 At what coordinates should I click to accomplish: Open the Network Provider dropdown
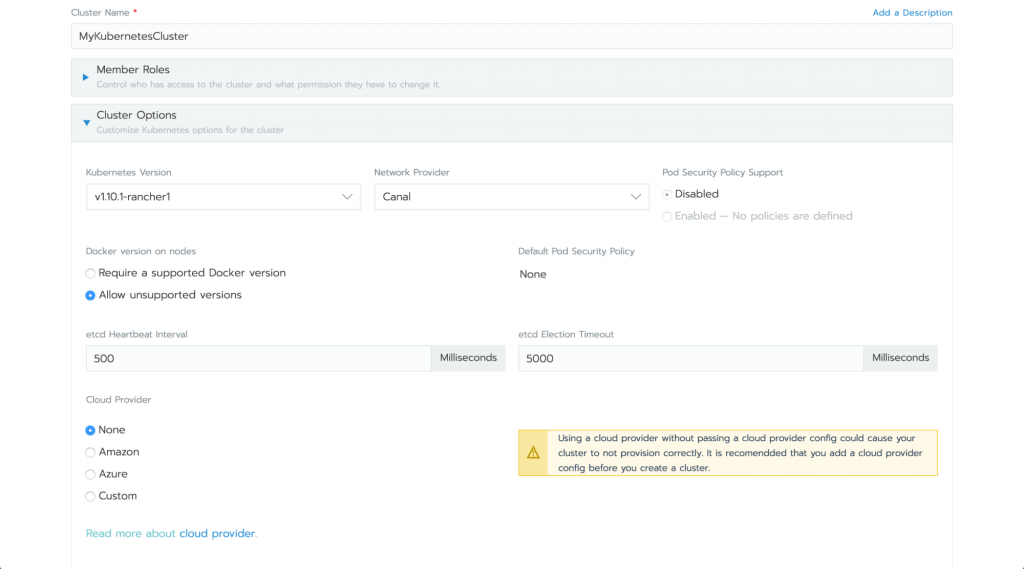(511, 197)
